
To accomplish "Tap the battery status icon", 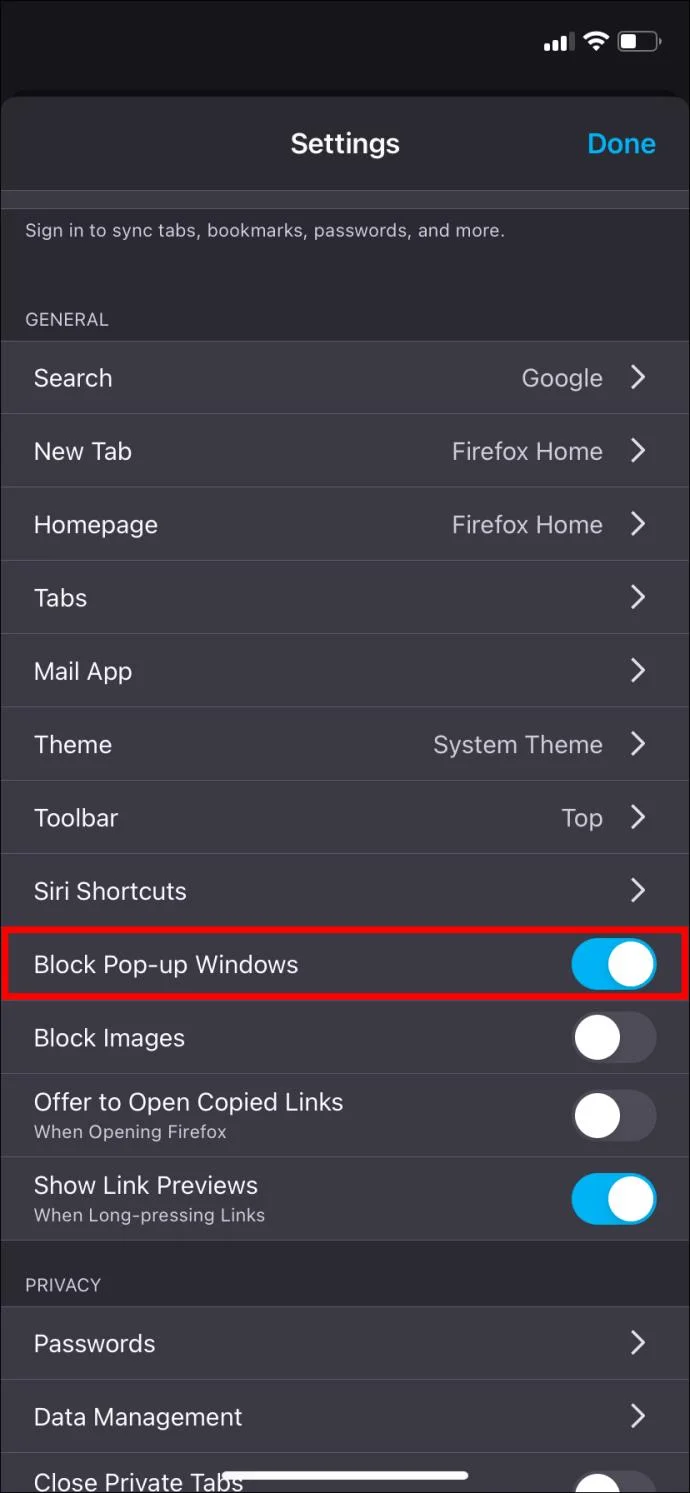I will click(x=640, y=42).
